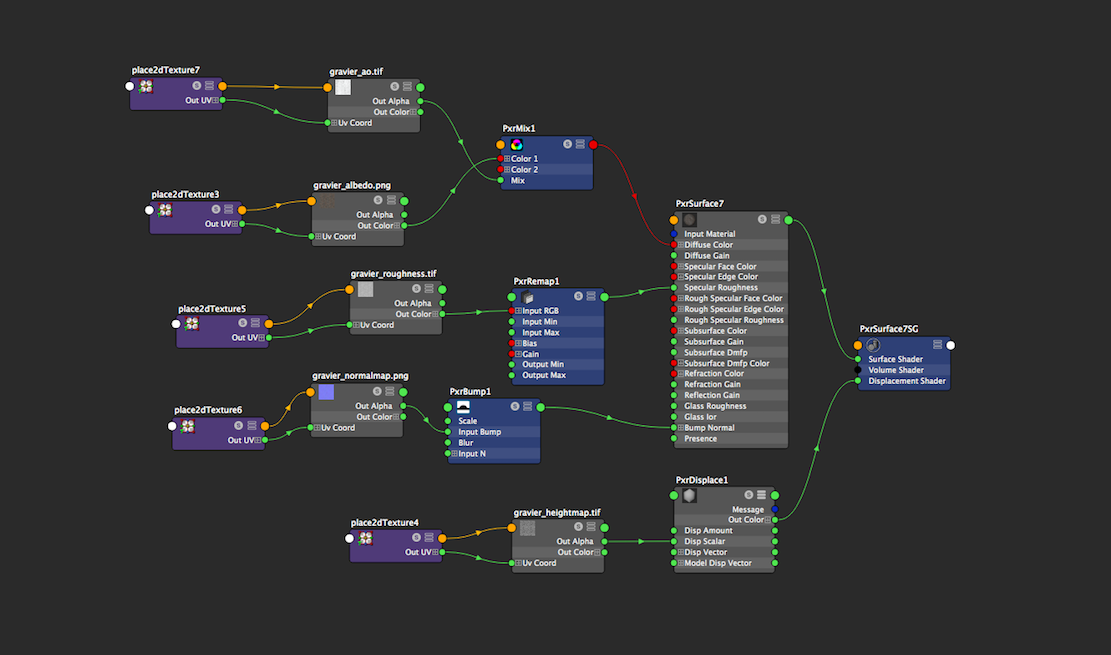Expand Out Color on gravier_albedo.png node
The width and height of the screenshot is (1111, 655).
[397, 226]
